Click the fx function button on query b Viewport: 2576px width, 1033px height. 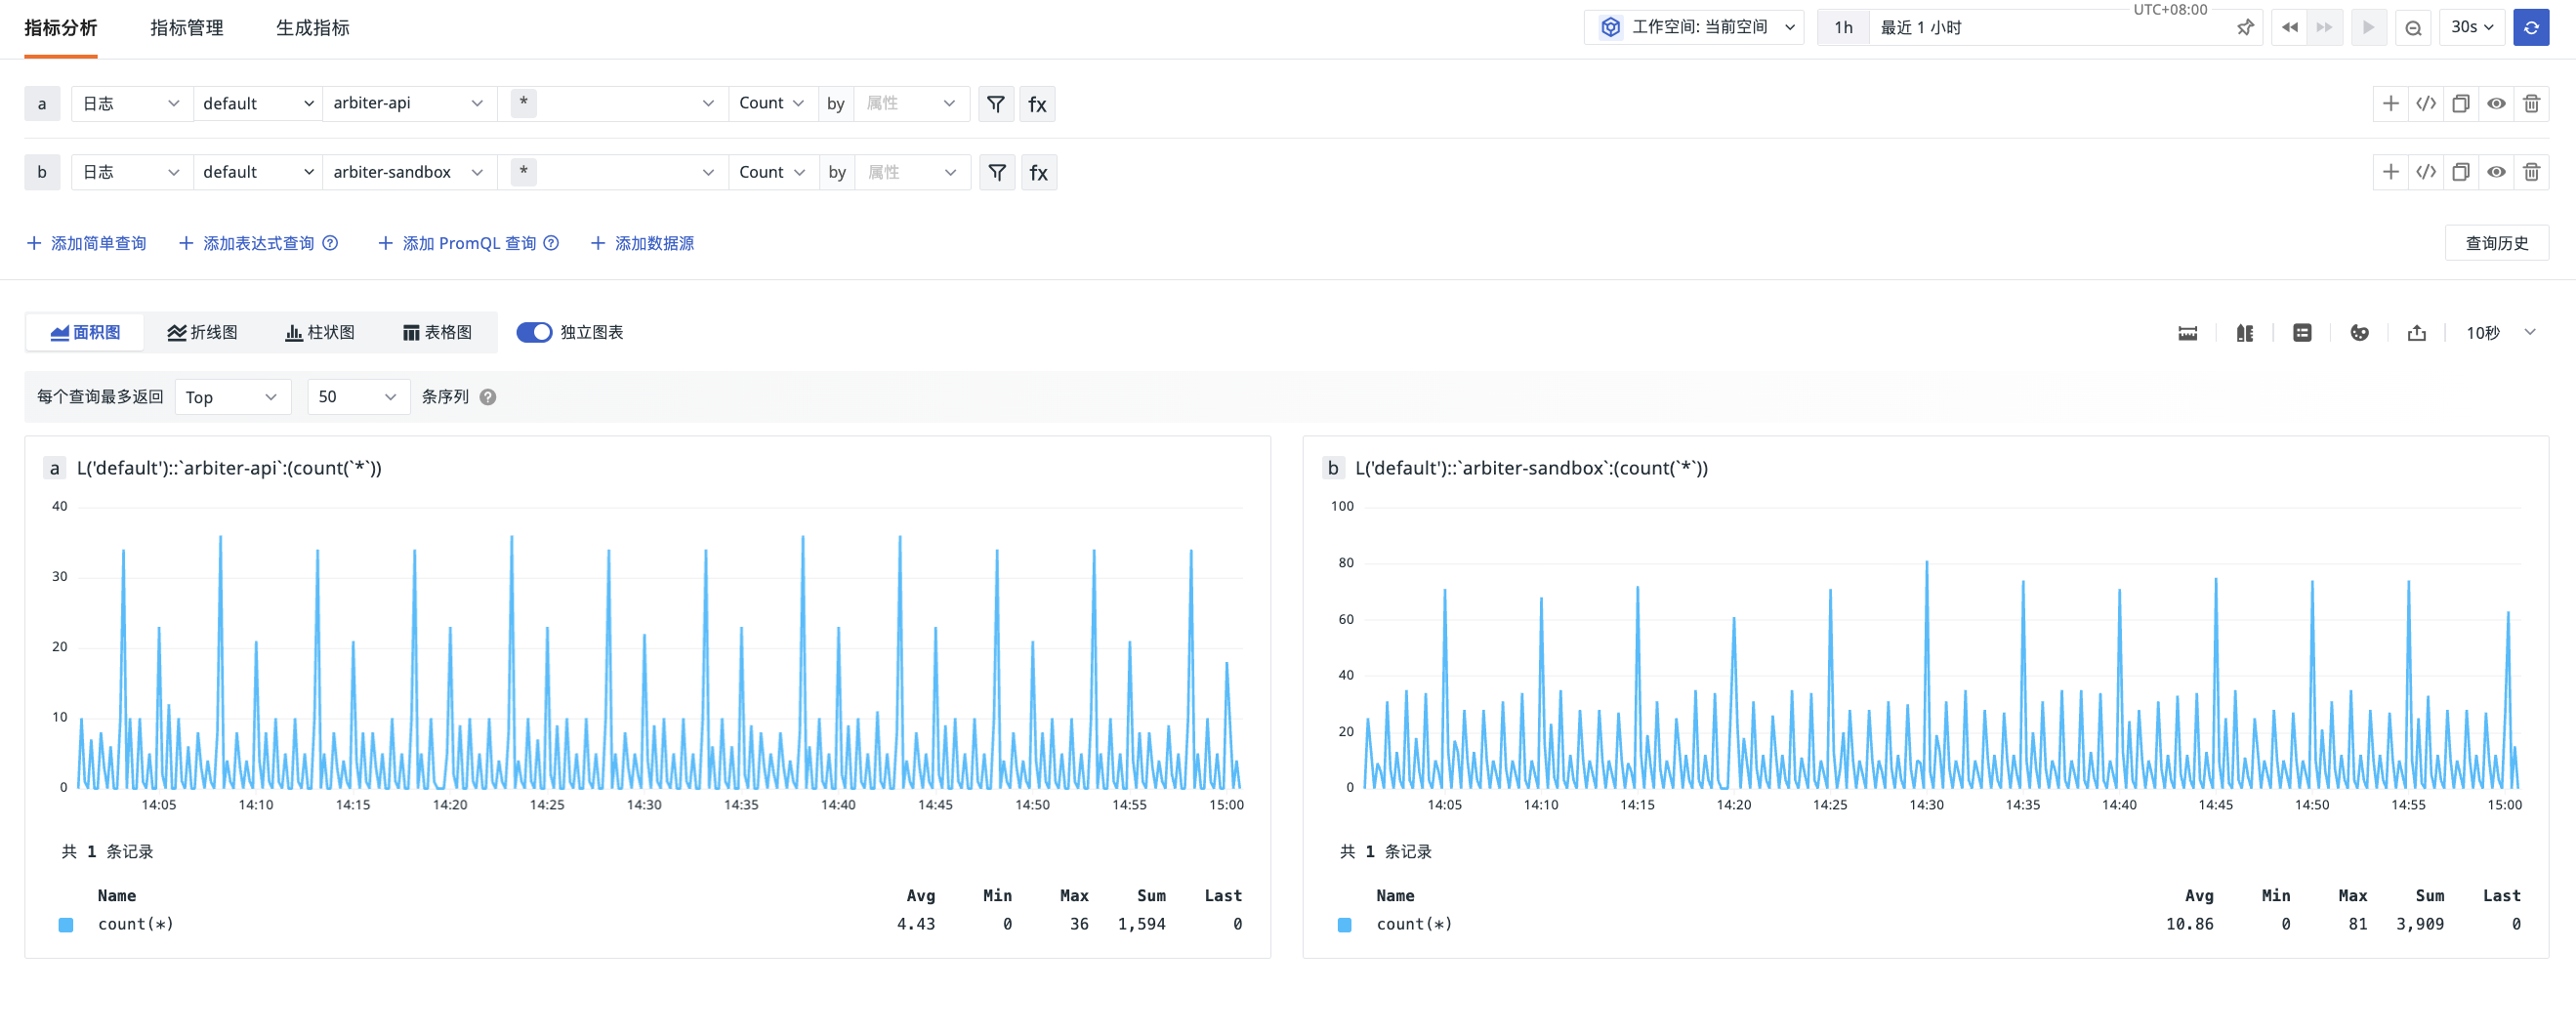[1039, 173]
